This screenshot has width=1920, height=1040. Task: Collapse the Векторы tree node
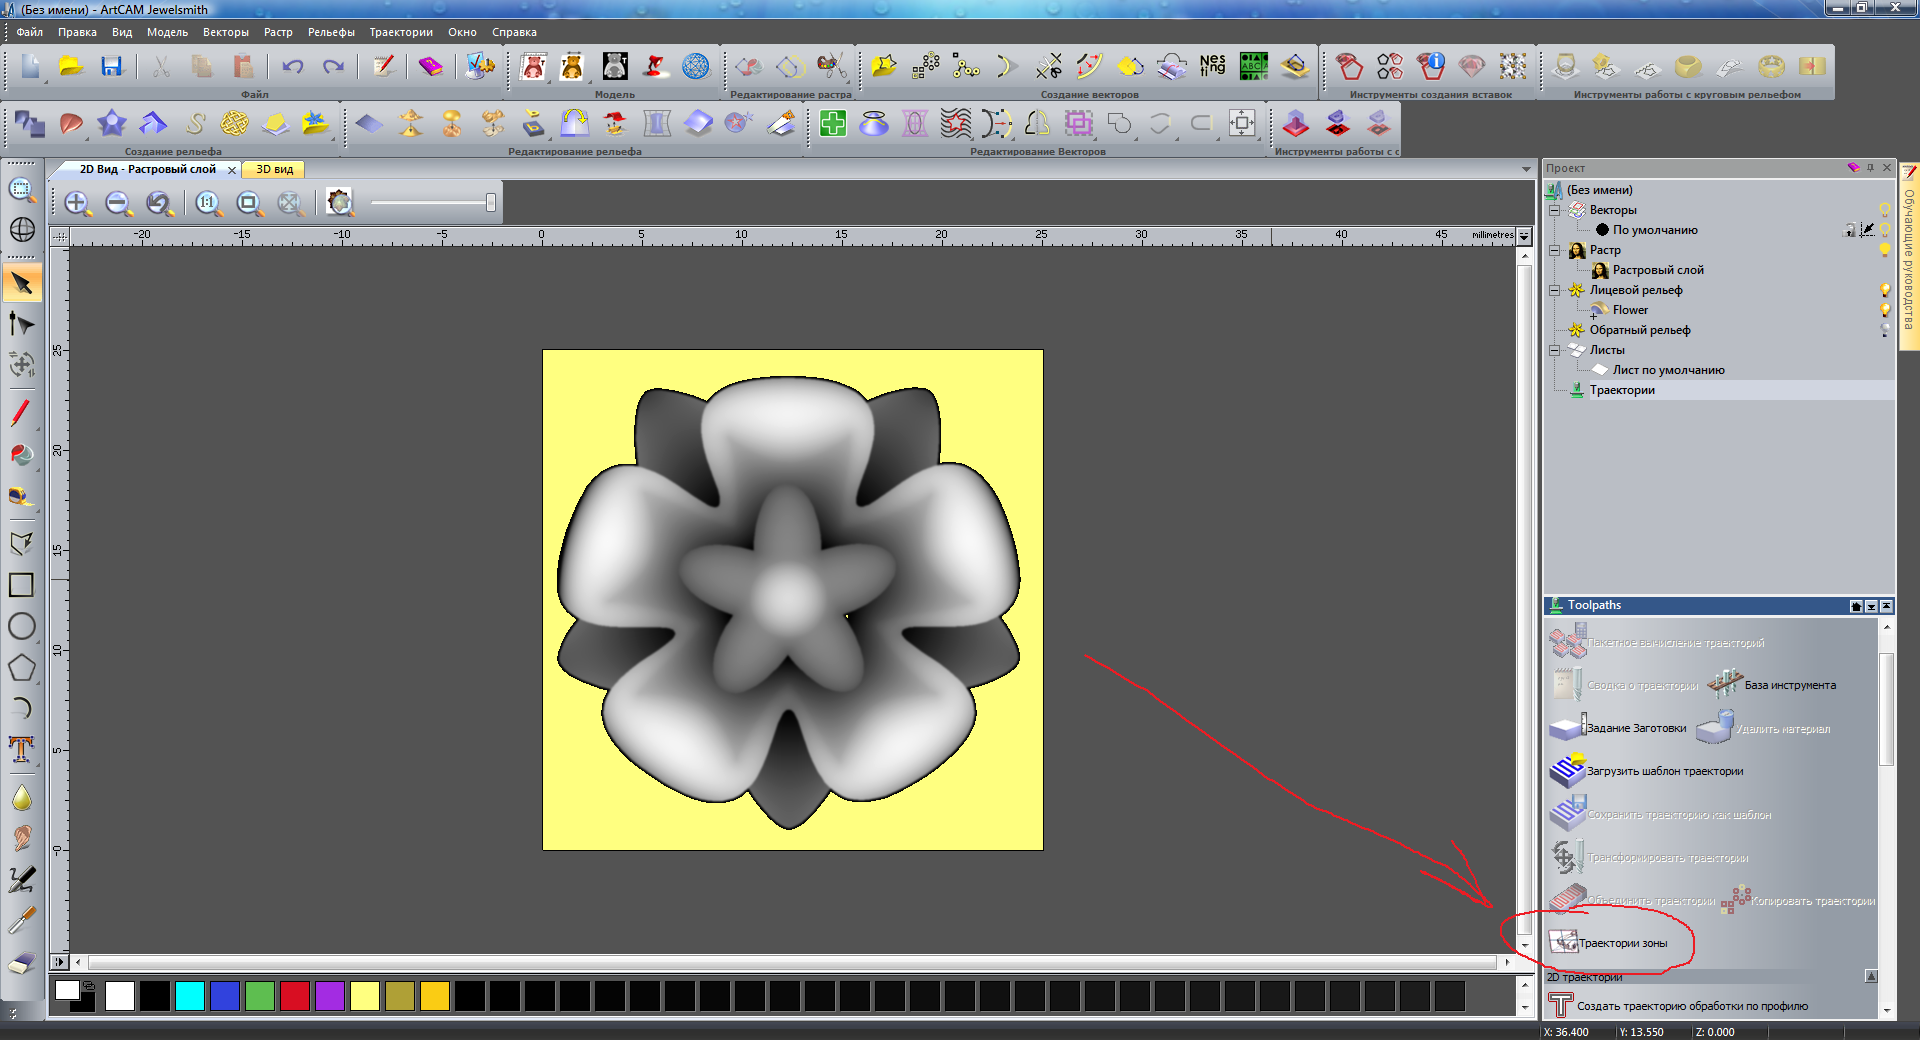tap(1555, 210)
